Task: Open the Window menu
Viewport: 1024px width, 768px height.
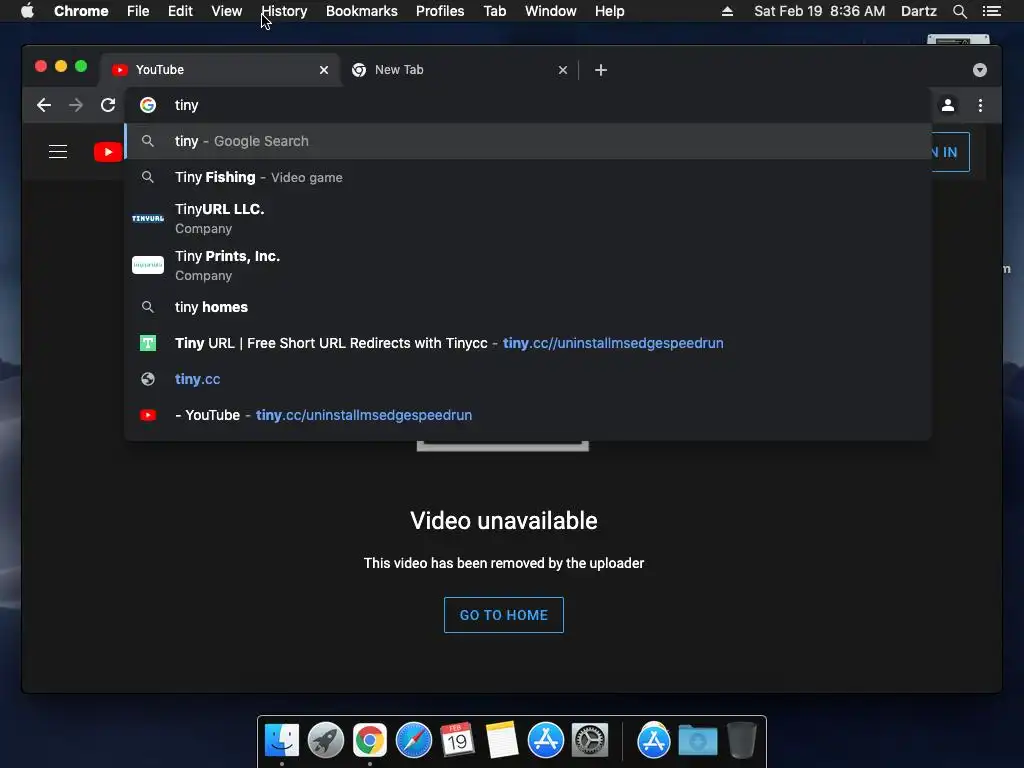Action: [x=551, y=11]
